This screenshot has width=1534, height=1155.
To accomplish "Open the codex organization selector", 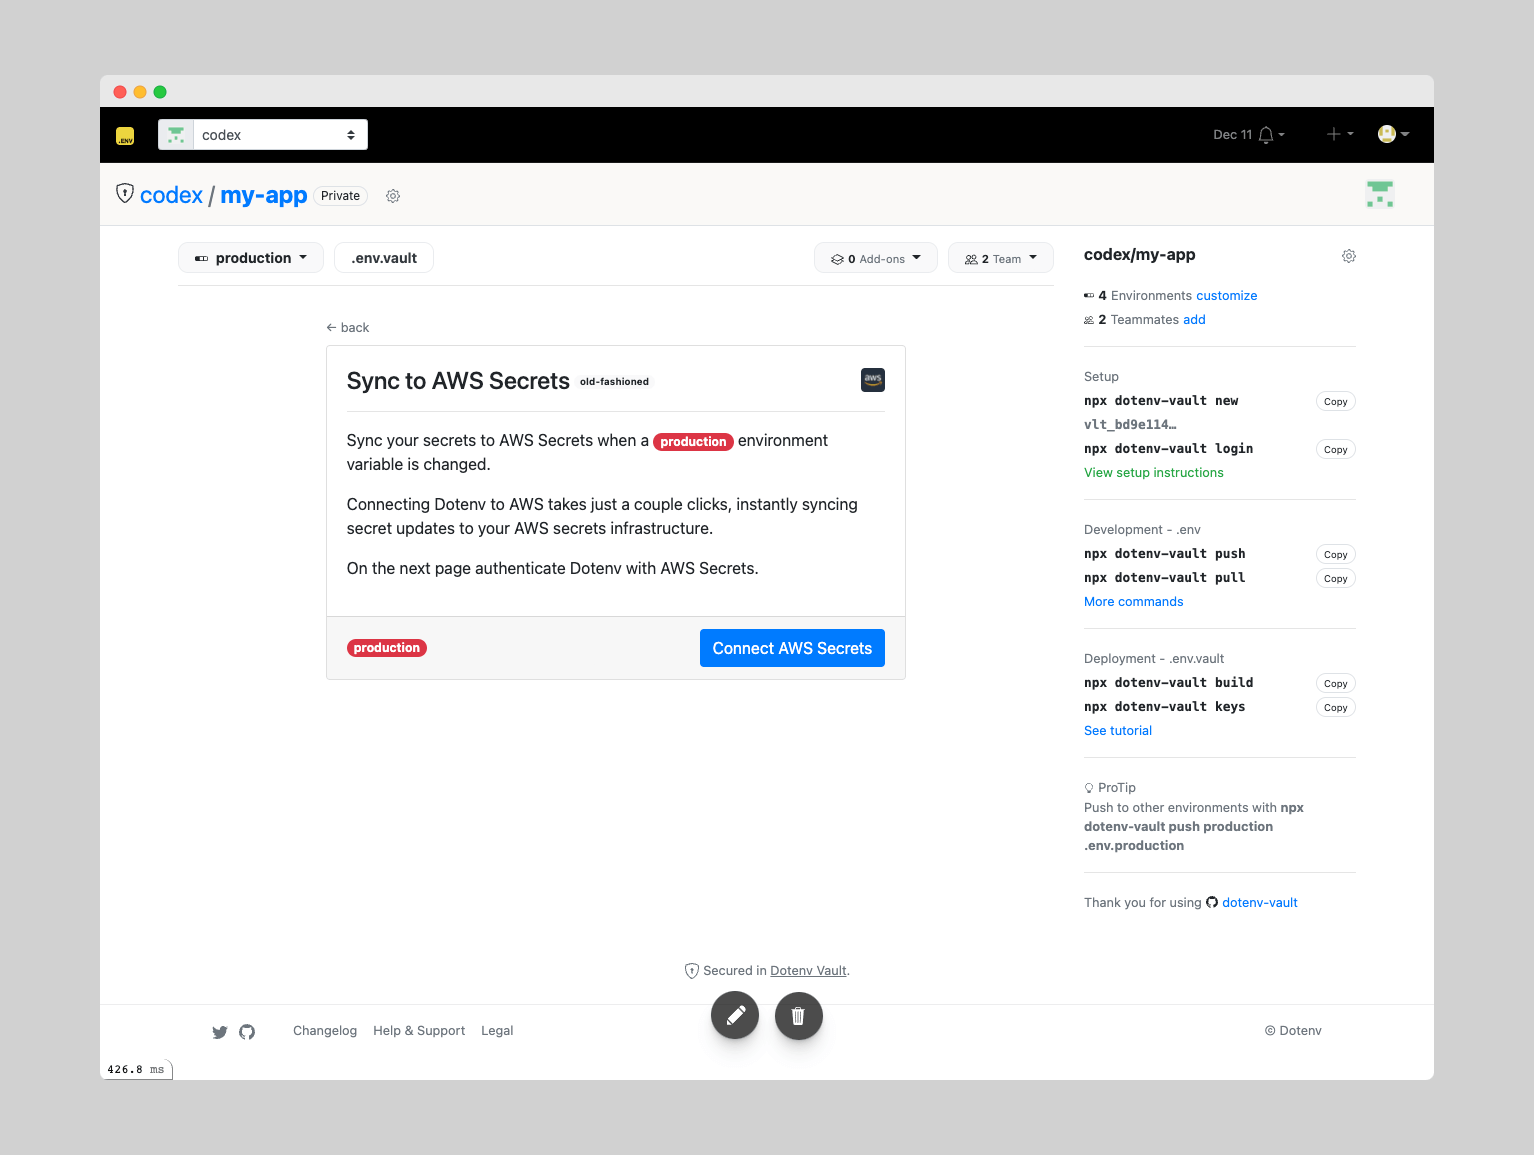I will pos(263,135).
